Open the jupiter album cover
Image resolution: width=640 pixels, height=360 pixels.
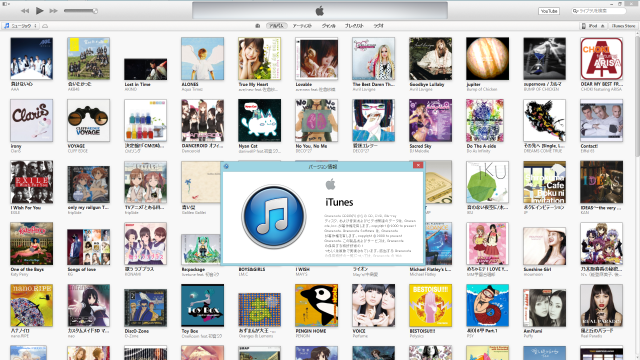click(487, 58)
